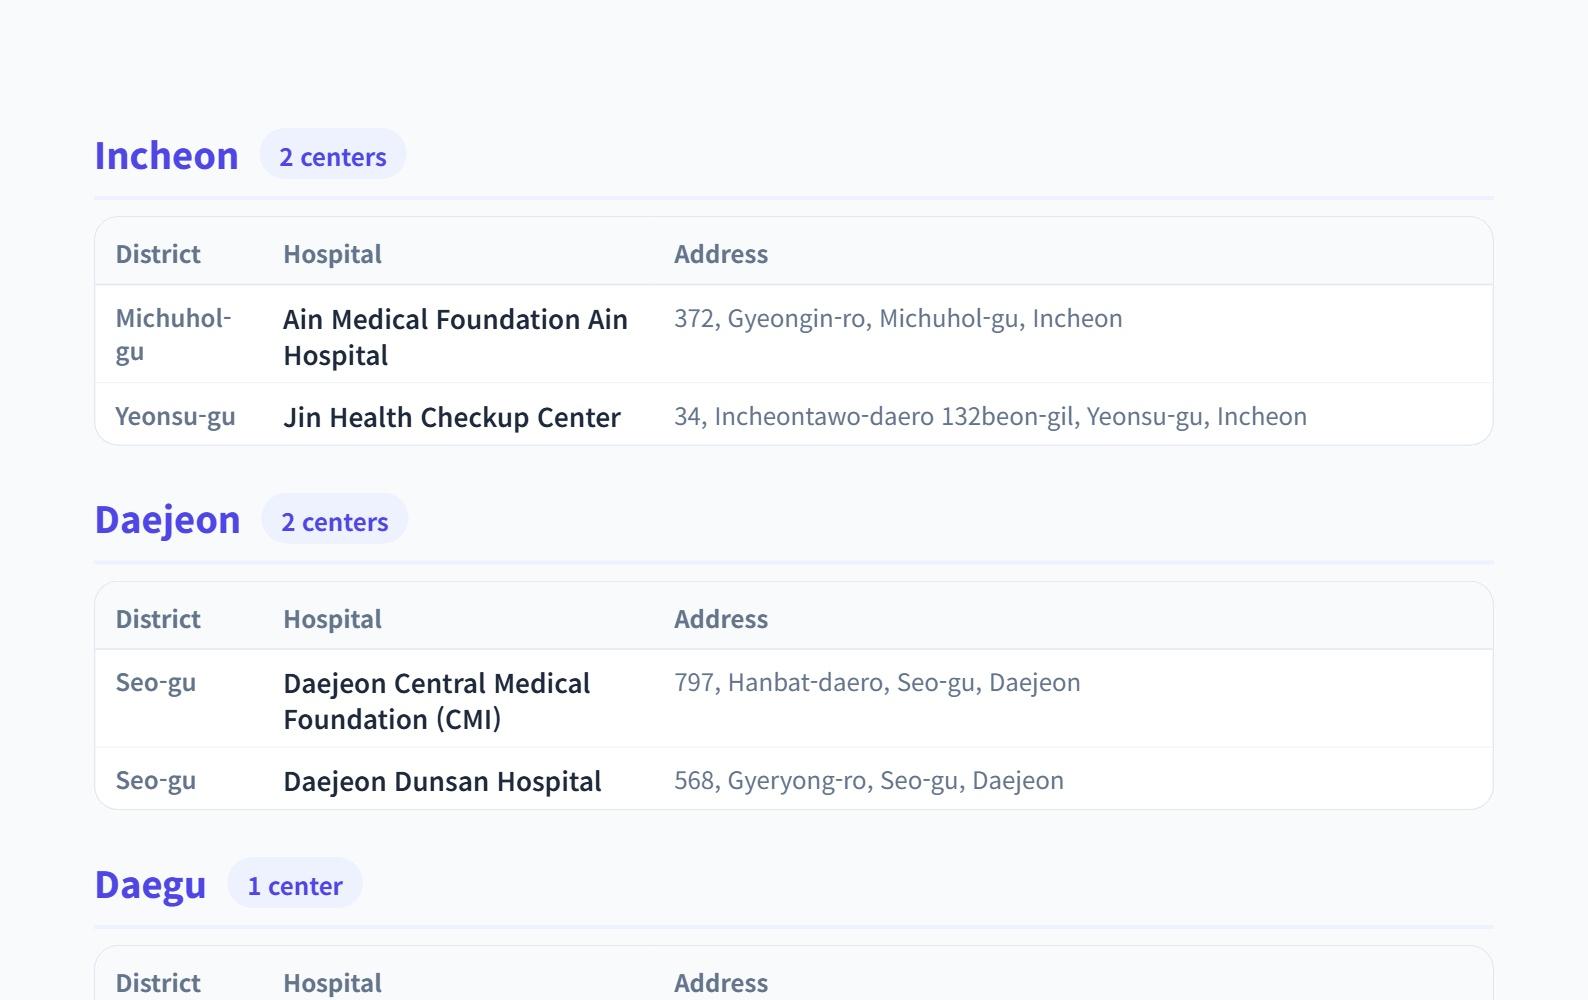Select Daejeon Dunsan Hospital
This screenshot has height=1000, width=1588.
tap(442, 781)
